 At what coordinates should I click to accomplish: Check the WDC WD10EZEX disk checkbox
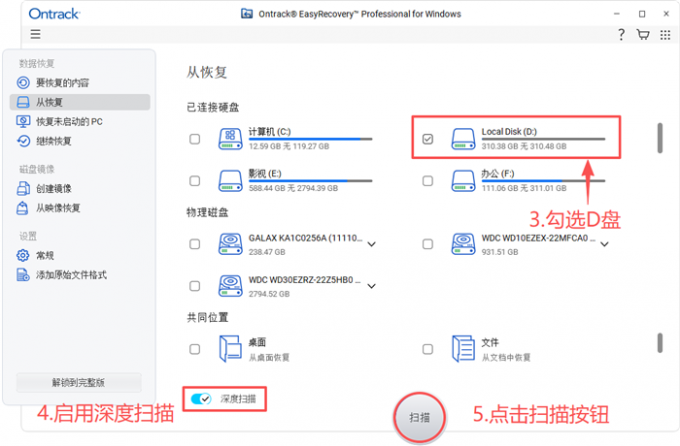pos(428,244)
